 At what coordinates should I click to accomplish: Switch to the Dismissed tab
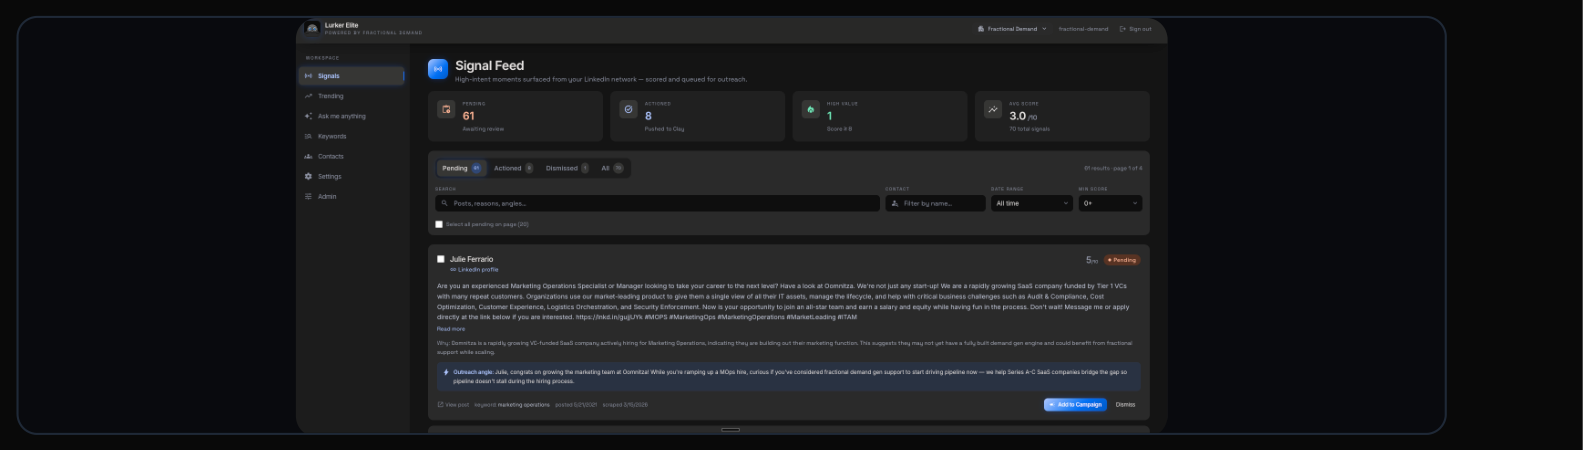567,168
